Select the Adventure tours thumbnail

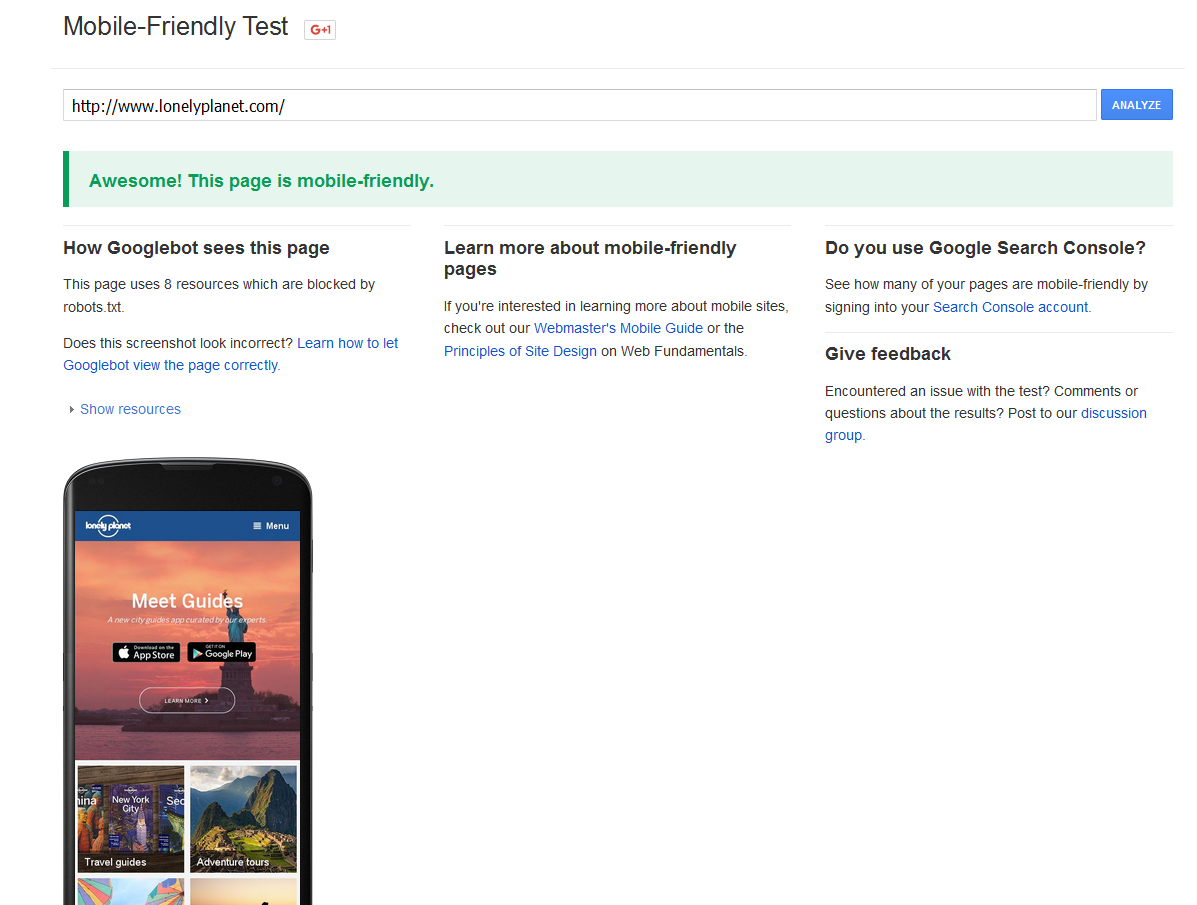(x=244, y=819)
